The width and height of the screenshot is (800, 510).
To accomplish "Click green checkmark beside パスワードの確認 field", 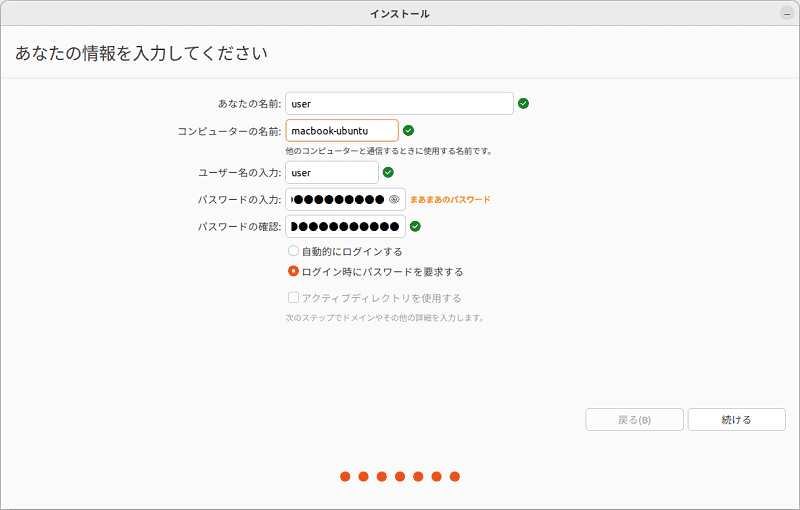I will coord(415,226).
